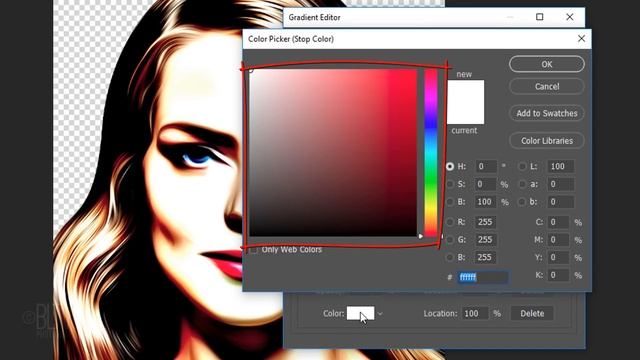Select the L lightness radio button
Screen dimensions: 640x360
pyautogui.click(x=522, y=167)
